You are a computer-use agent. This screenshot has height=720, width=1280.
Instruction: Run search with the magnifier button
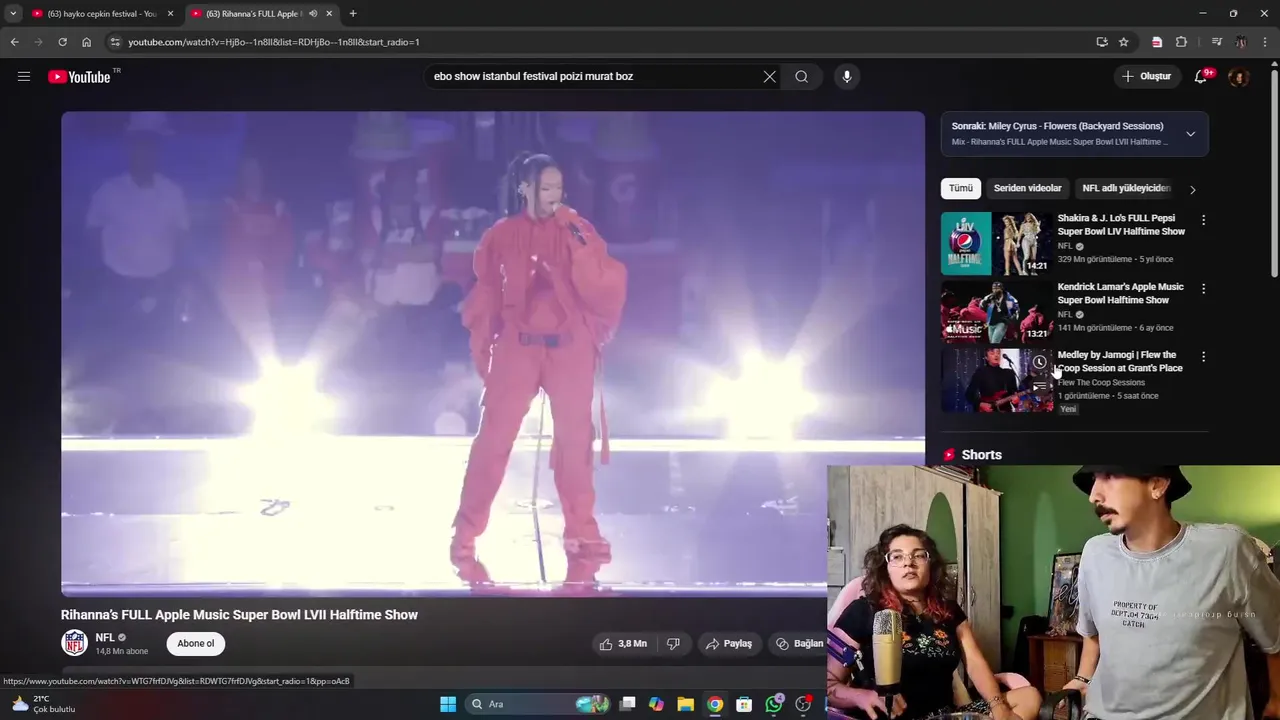tap(801, 76)
